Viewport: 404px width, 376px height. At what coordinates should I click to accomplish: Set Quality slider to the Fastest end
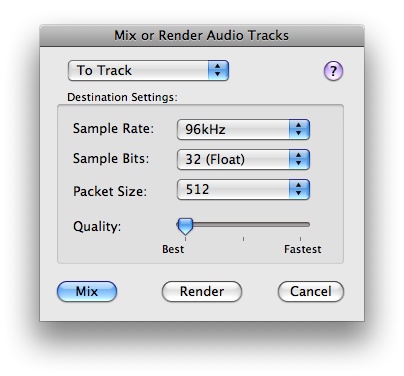pyautogui.click(x=300, y=225)
